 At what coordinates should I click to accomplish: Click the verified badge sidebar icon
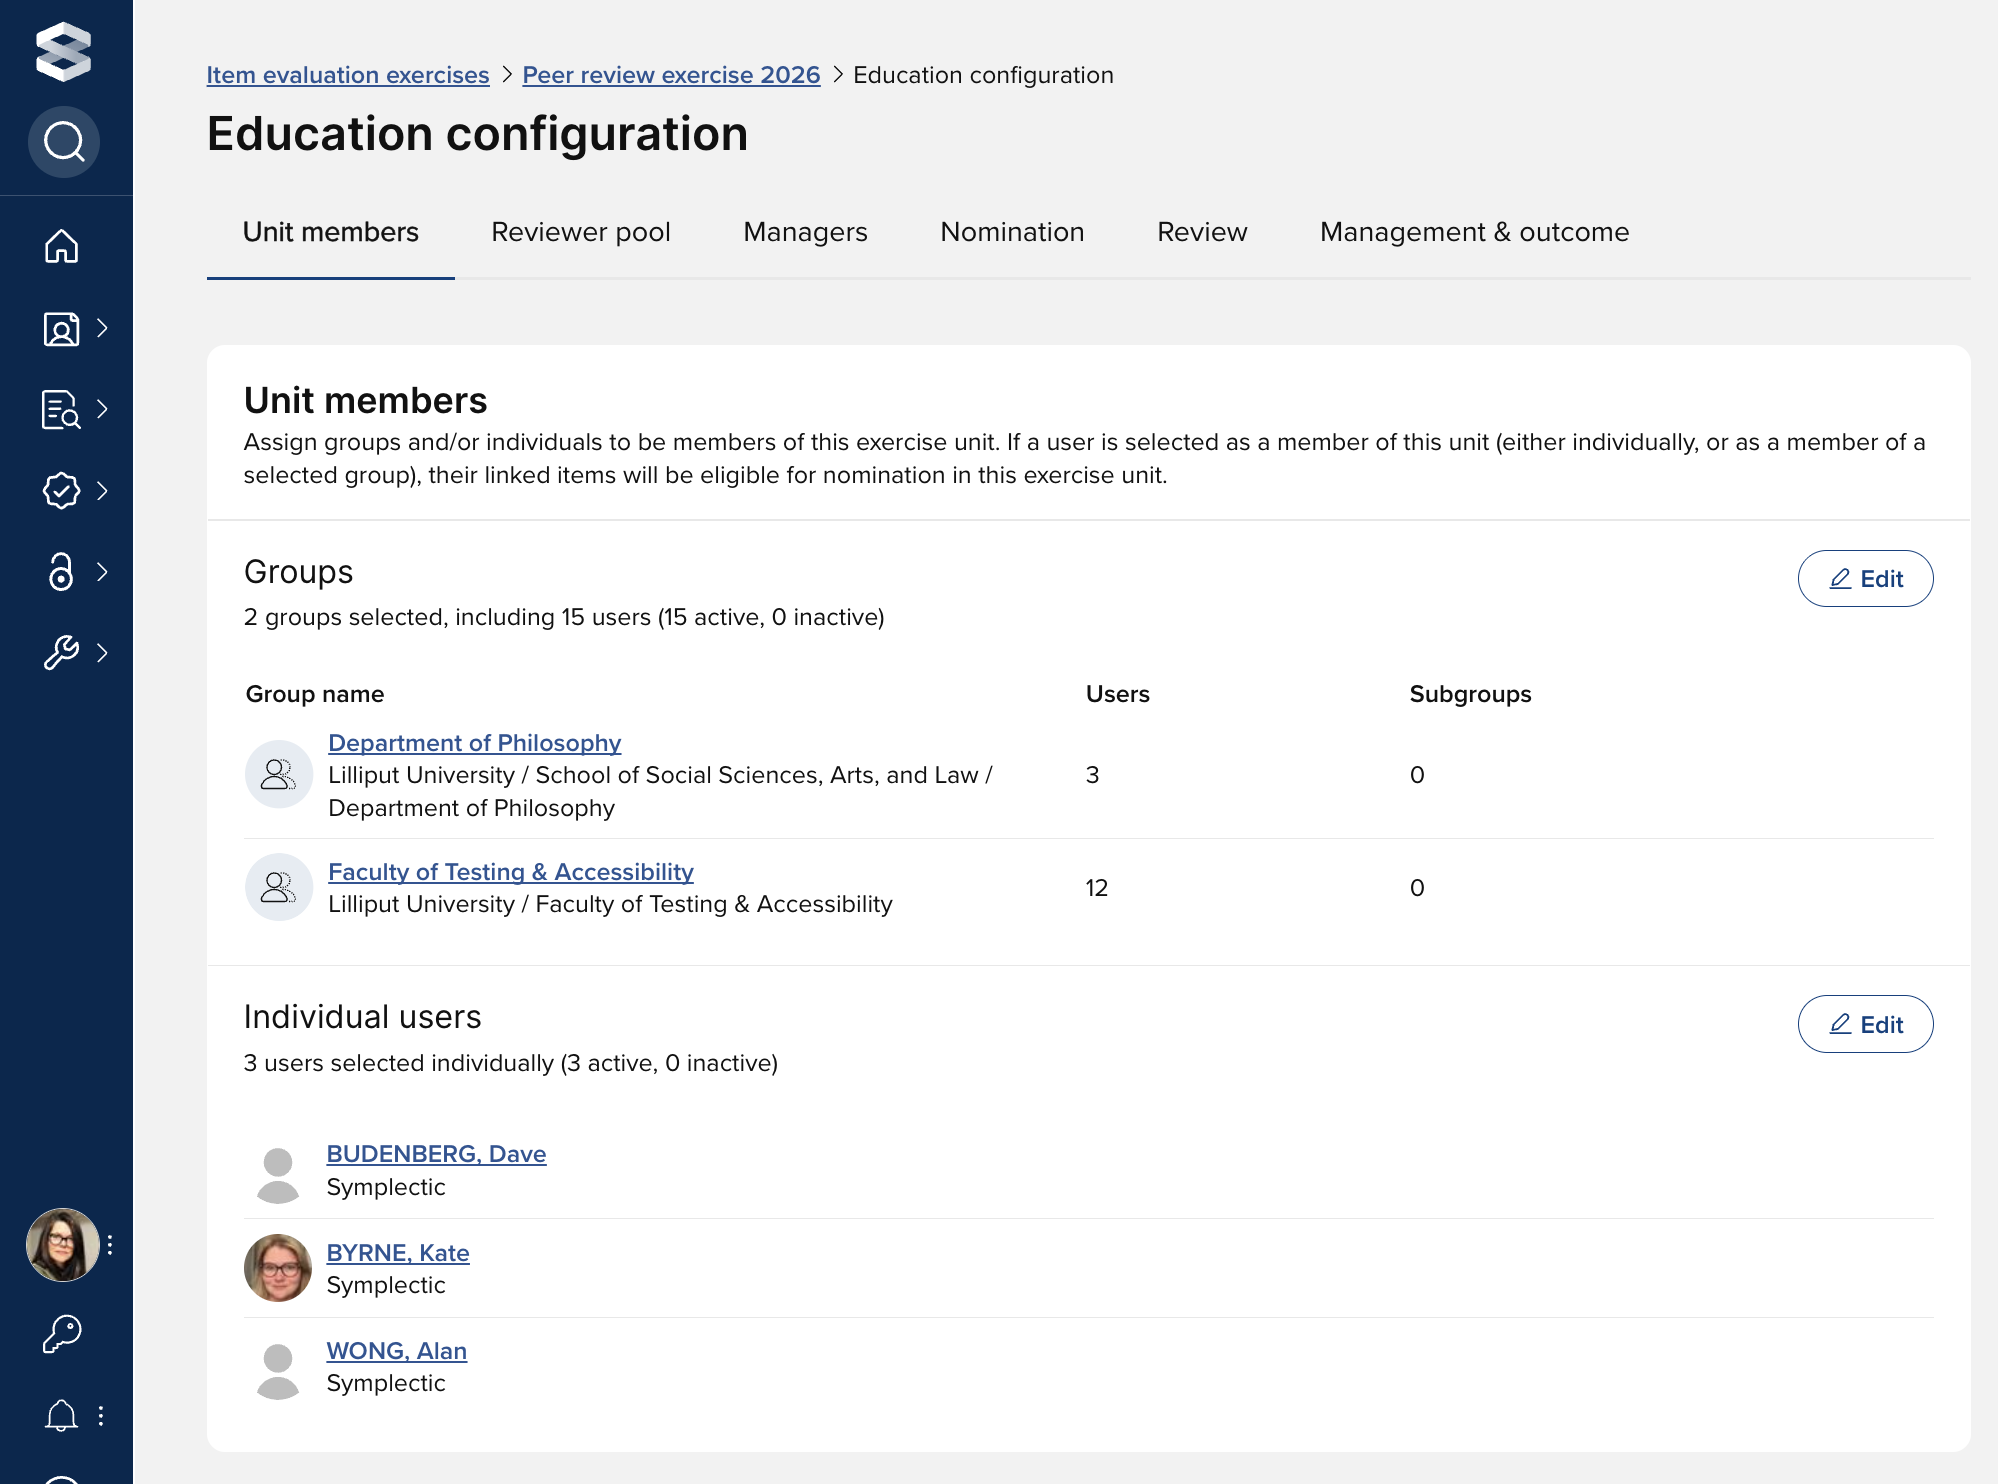click(x=61, y=490)
